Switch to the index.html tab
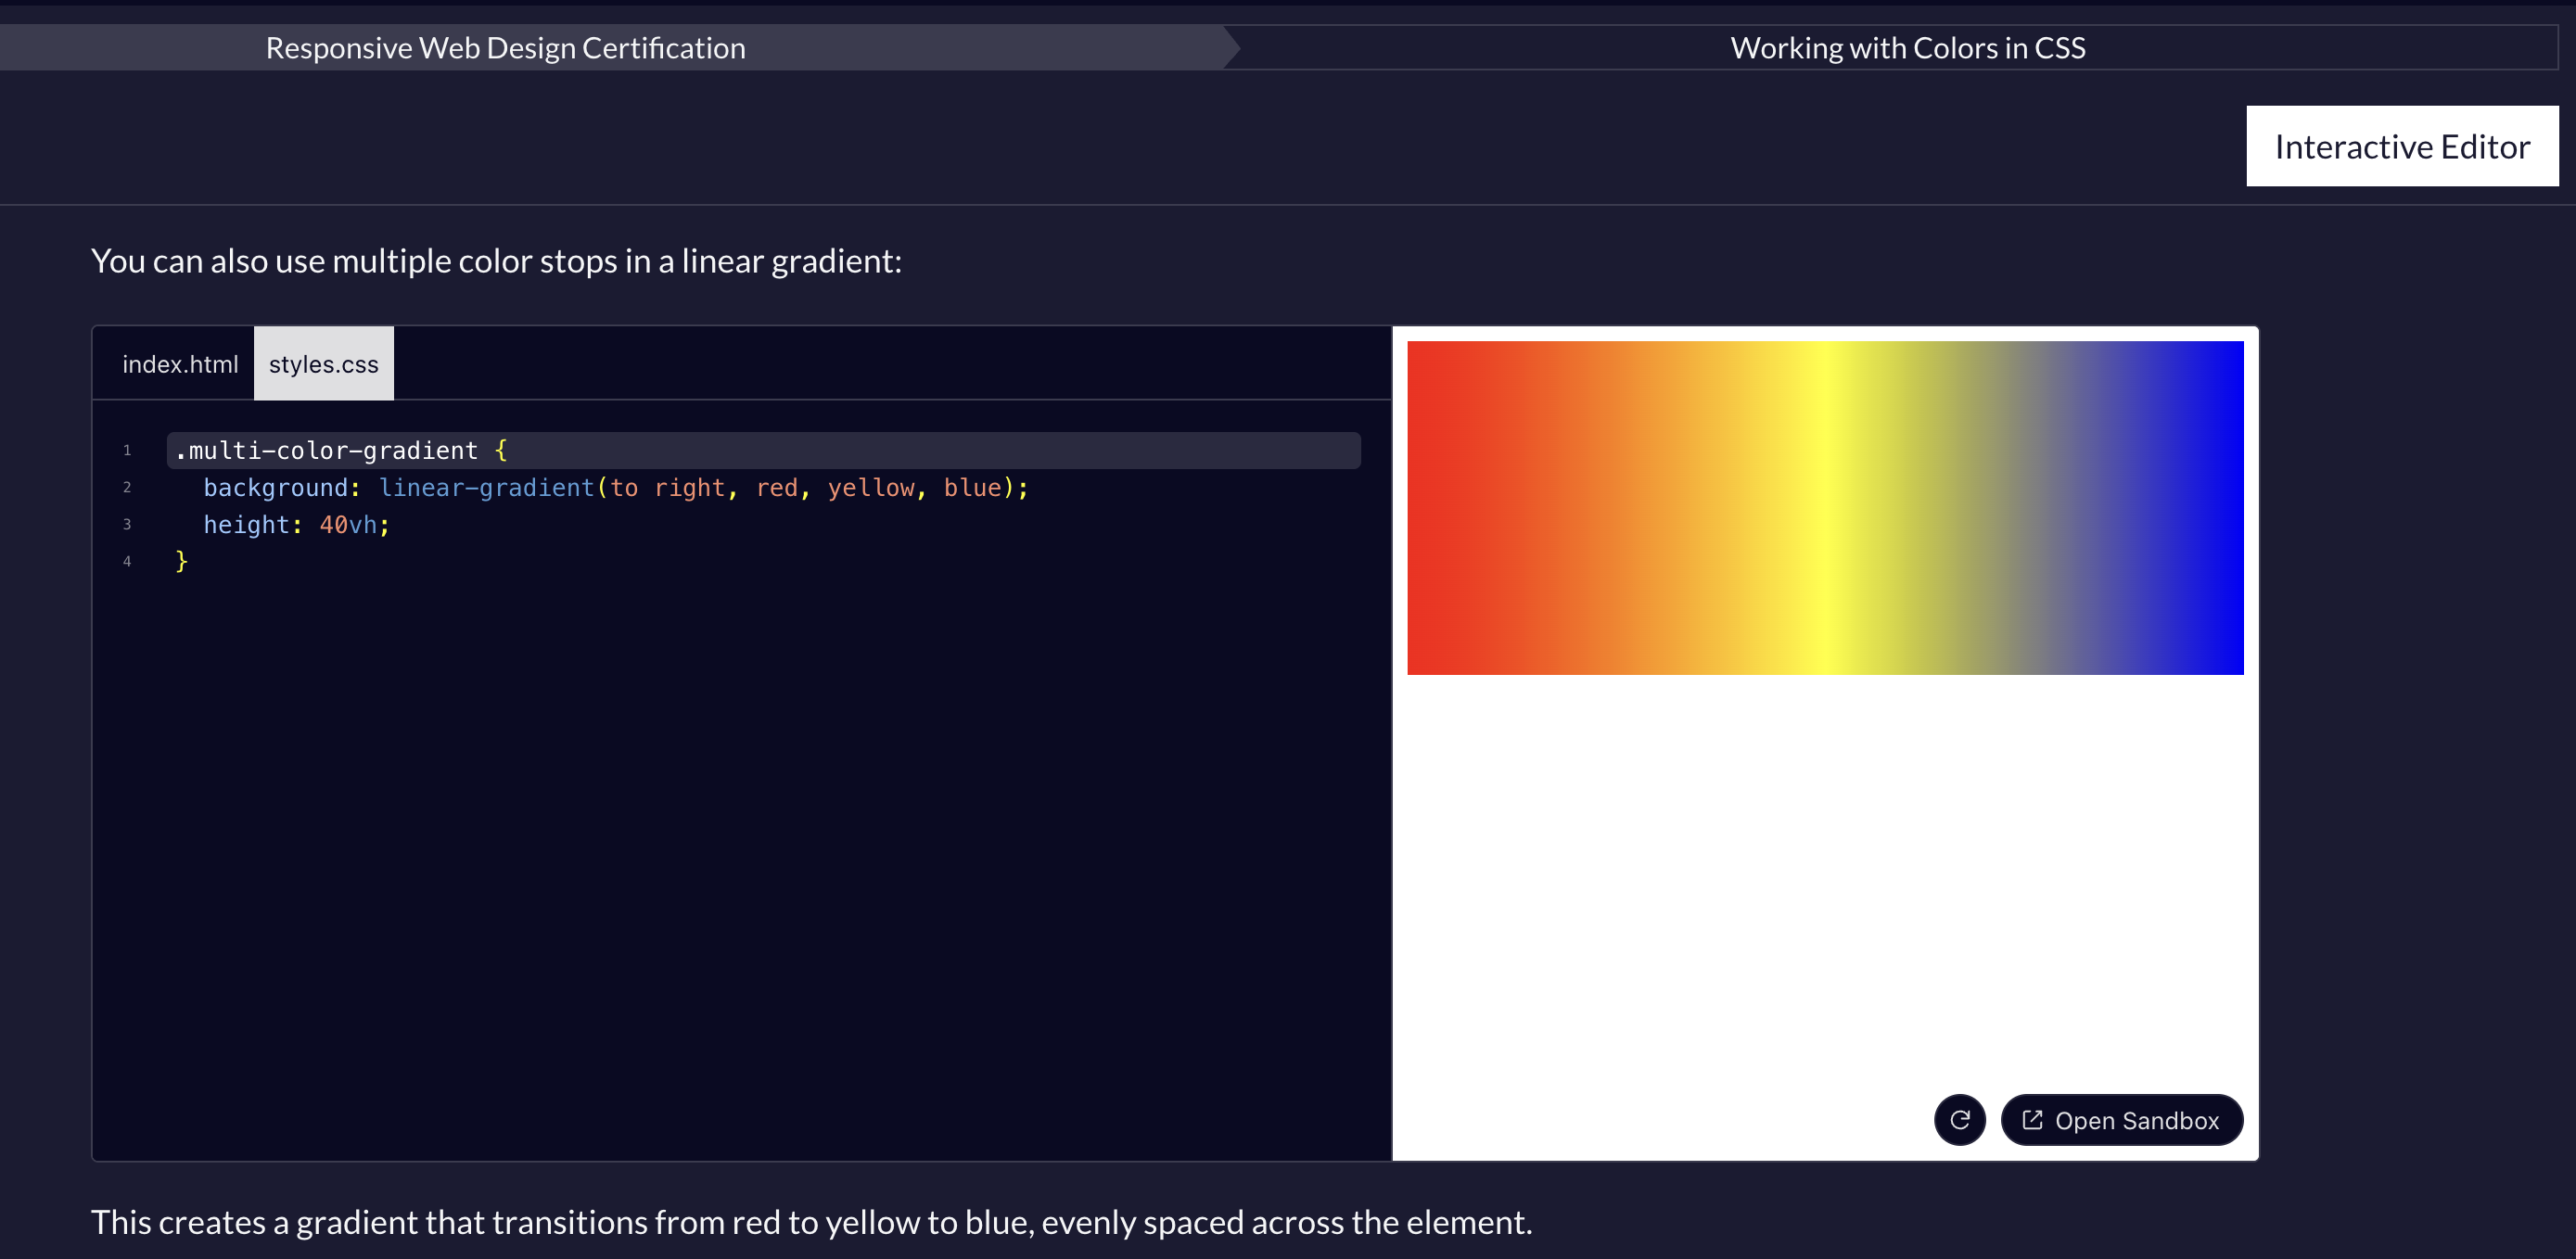The width and height of the screenshot is (2576, 1259). point(180,364)
